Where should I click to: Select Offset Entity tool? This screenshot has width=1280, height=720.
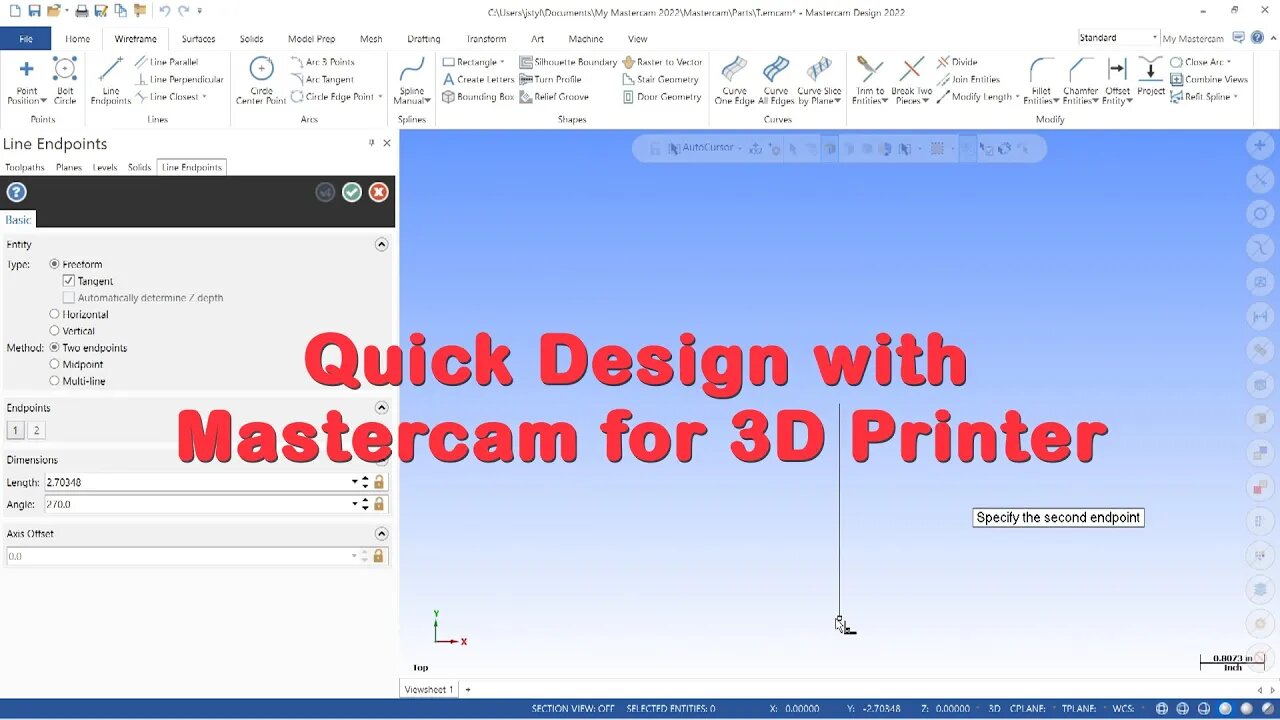(1117, 80)
